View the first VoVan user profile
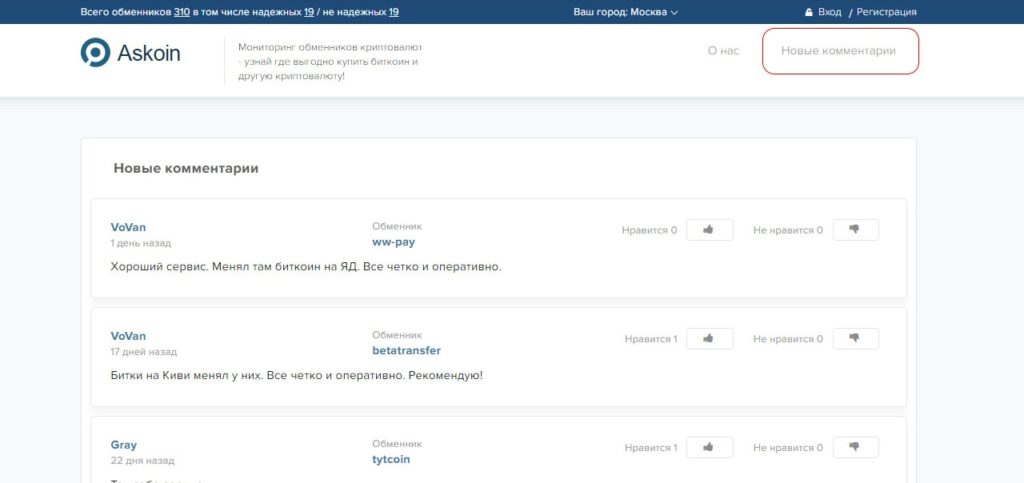The image size is (1024, 483). (x=128, y=227)
